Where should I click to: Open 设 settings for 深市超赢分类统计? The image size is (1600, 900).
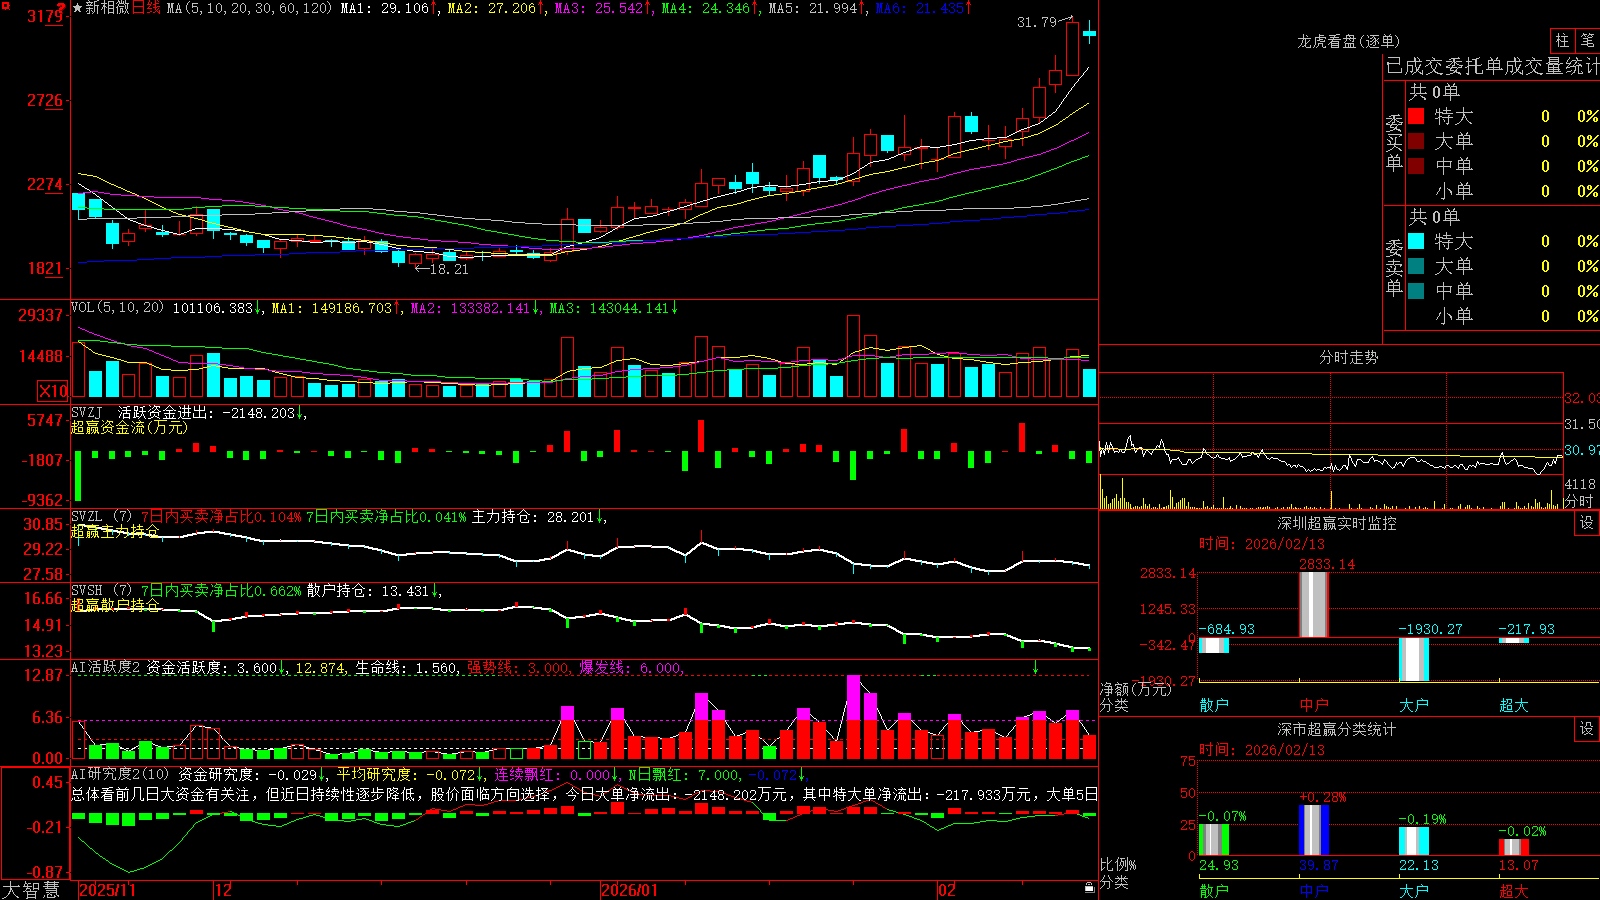[1587, 729]
